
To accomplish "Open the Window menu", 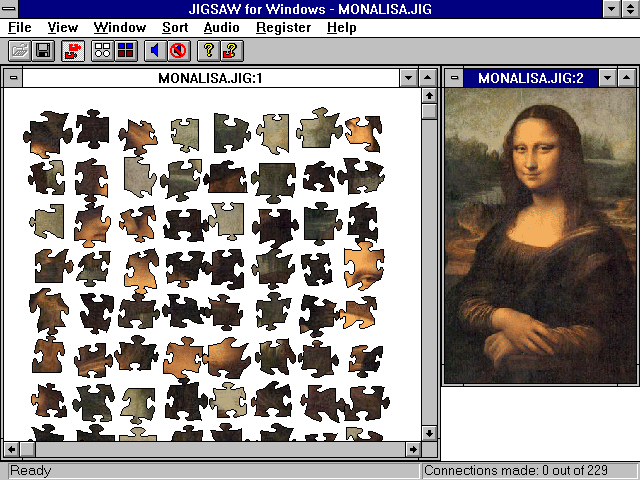I will tap(120, 28).
